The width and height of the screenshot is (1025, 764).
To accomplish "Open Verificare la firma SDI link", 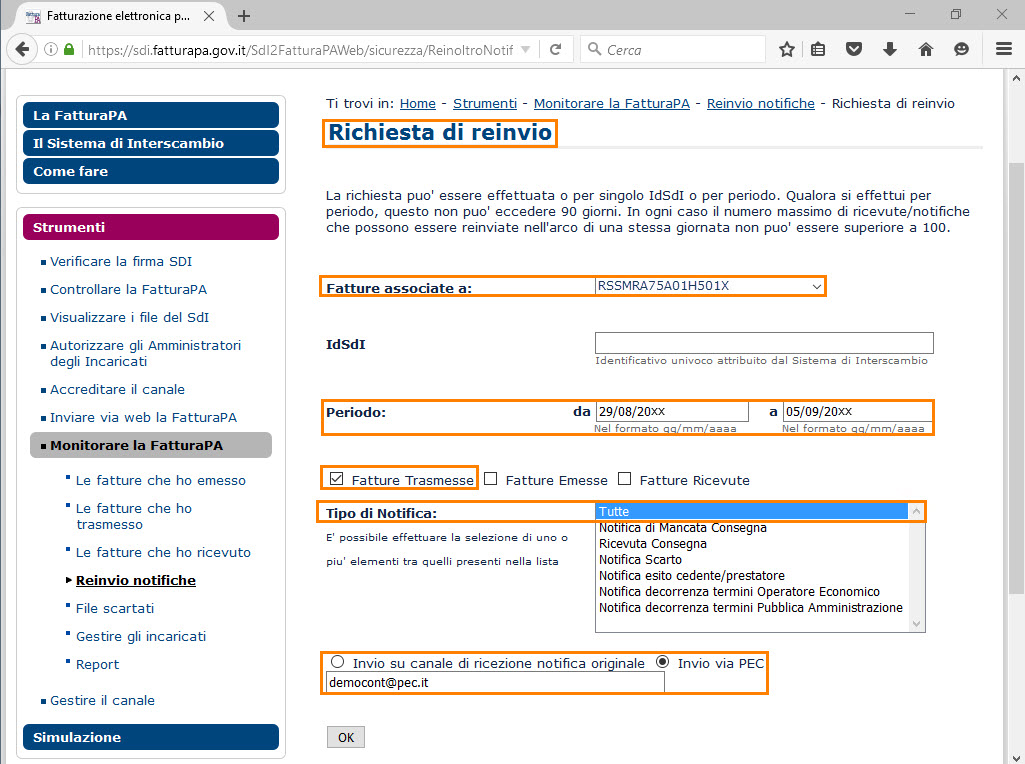I will click(121, 261).
